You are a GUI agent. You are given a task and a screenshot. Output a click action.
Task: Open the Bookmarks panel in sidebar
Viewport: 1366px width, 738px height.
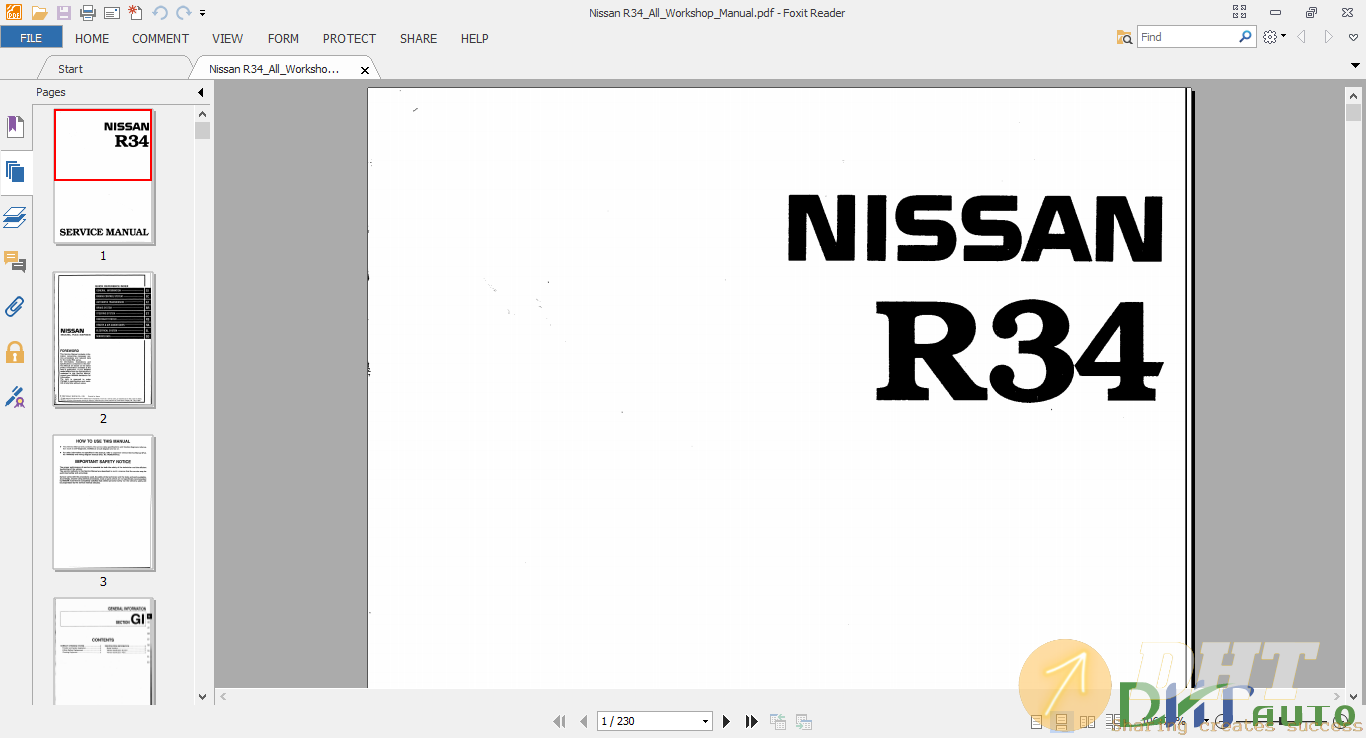coord(15,127)
